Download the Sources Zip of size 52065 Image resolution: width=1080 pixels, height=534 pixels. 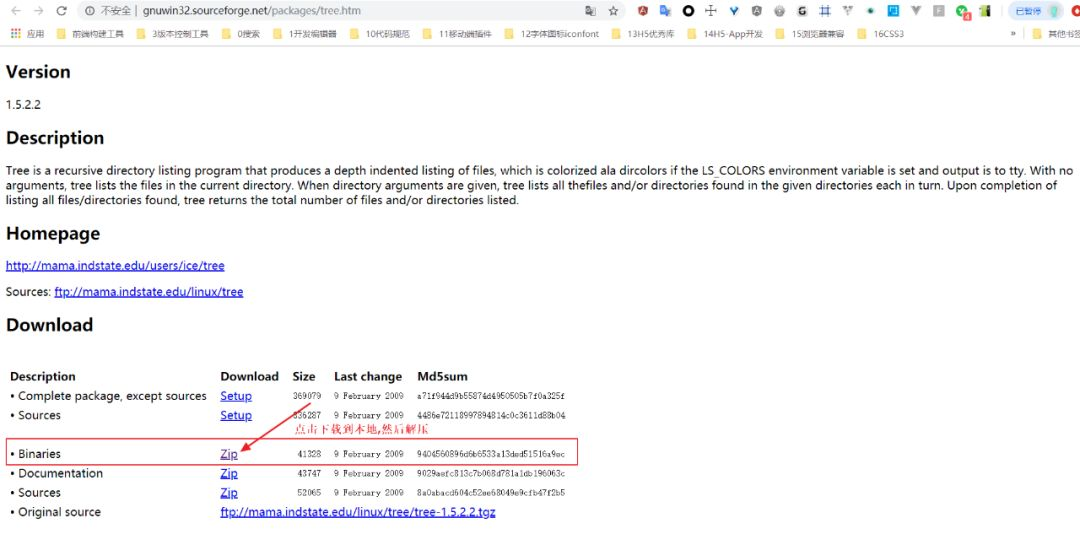tap(229, 493)
